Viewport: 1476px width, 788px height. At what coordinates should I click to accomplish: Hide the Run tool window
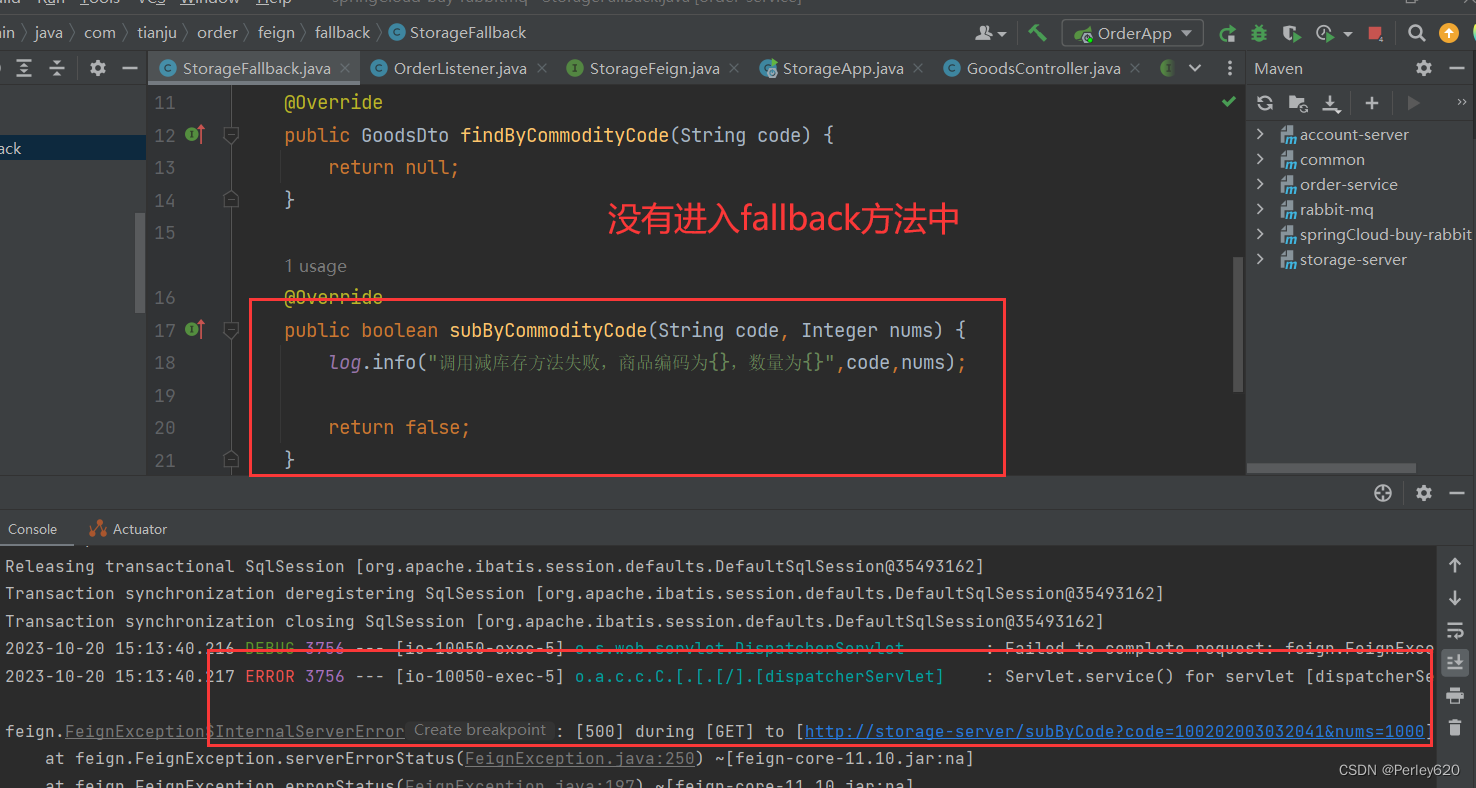coord(1456,493)
